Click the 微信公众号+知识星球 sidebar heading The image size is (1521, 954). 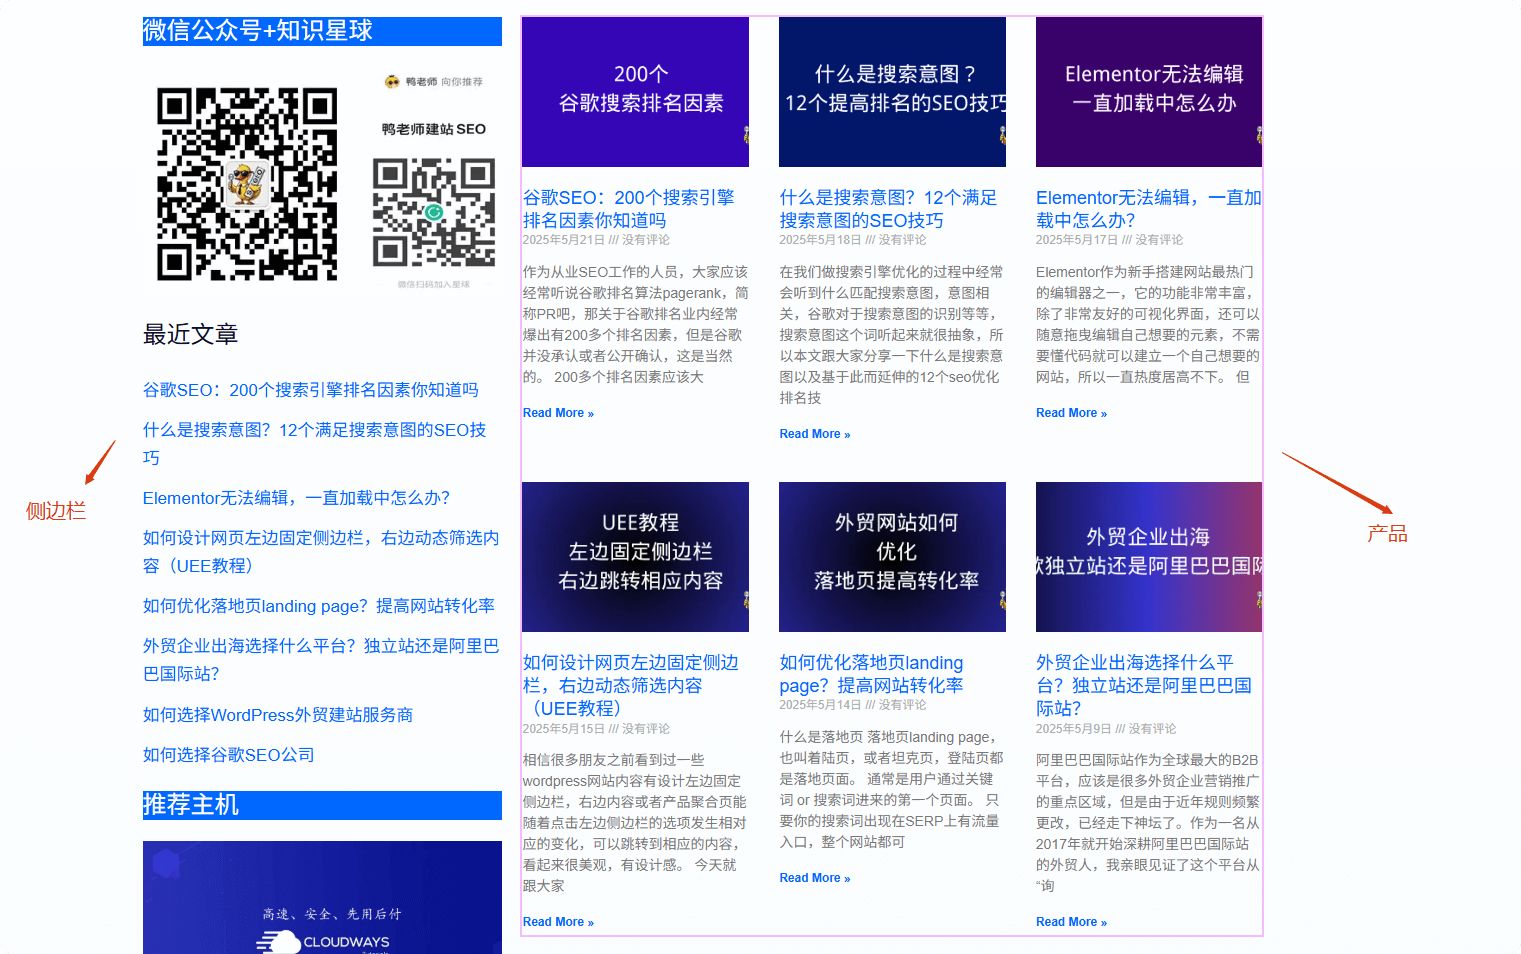point(256,31)
